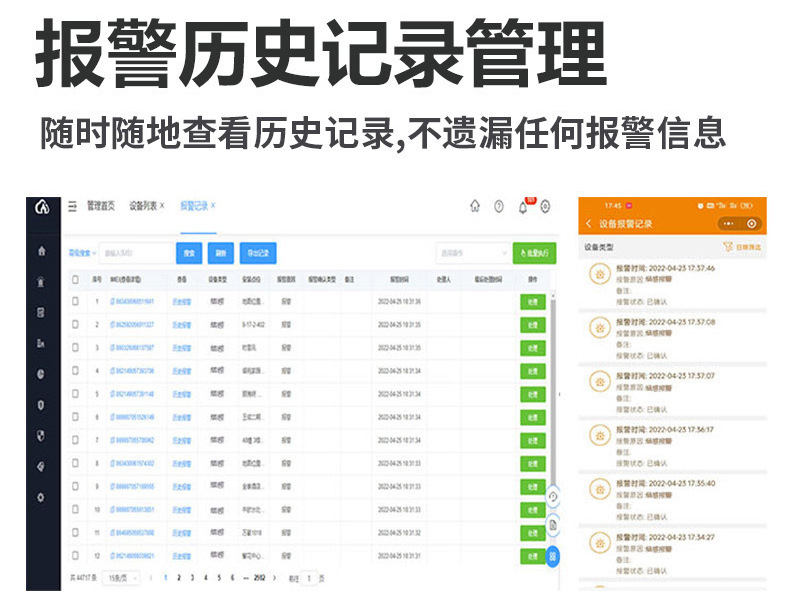Image resolution: width=790 pixels, height=599 pixels.
Task: Close the 设备列表 tab
Action: point(162,206)
